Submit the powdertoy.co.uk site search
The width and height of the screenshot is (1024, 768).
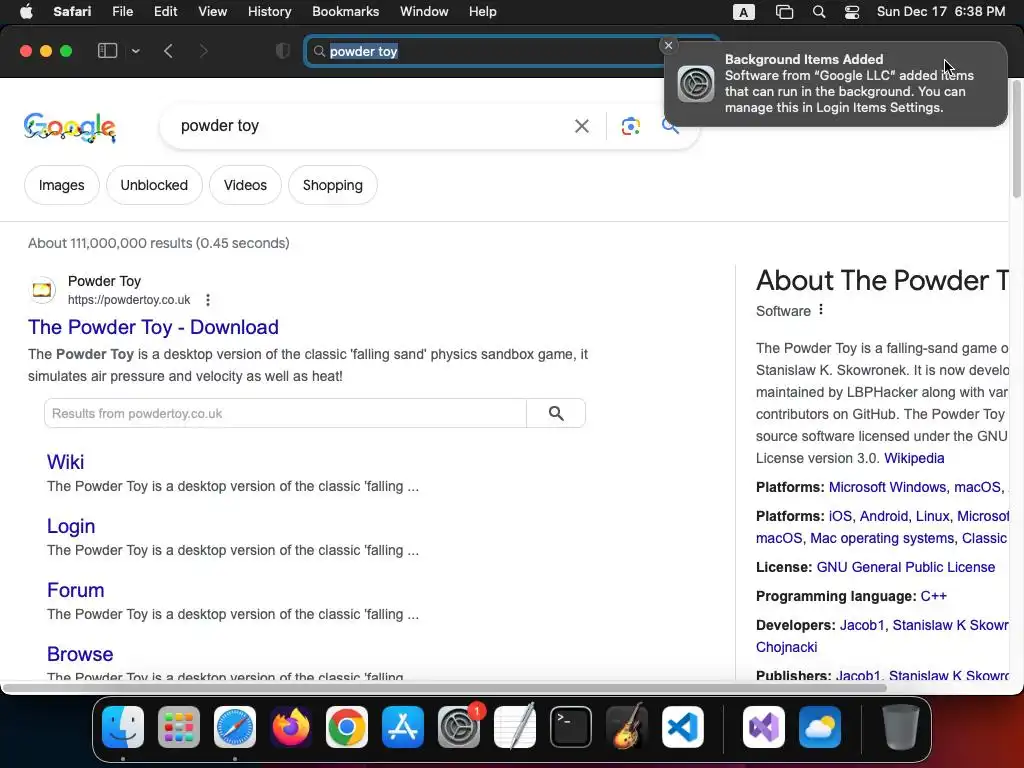click(556, 413)
